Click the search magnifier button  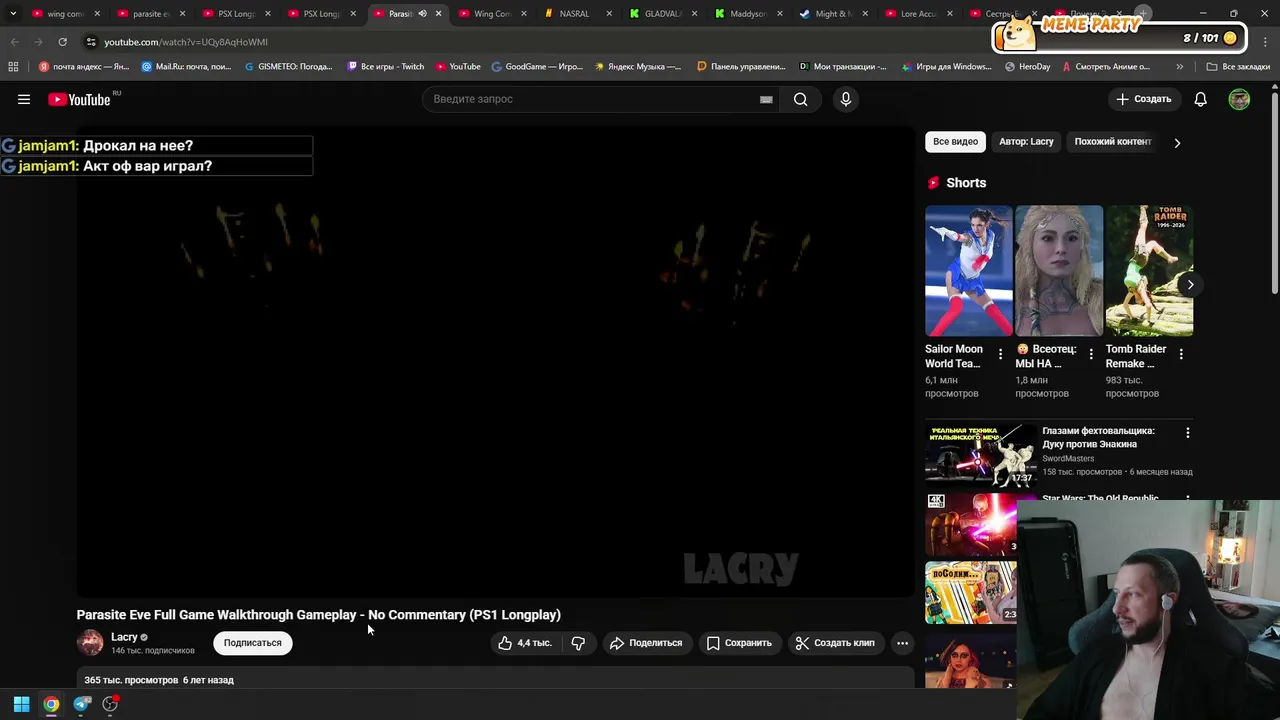tap(800, 99)
